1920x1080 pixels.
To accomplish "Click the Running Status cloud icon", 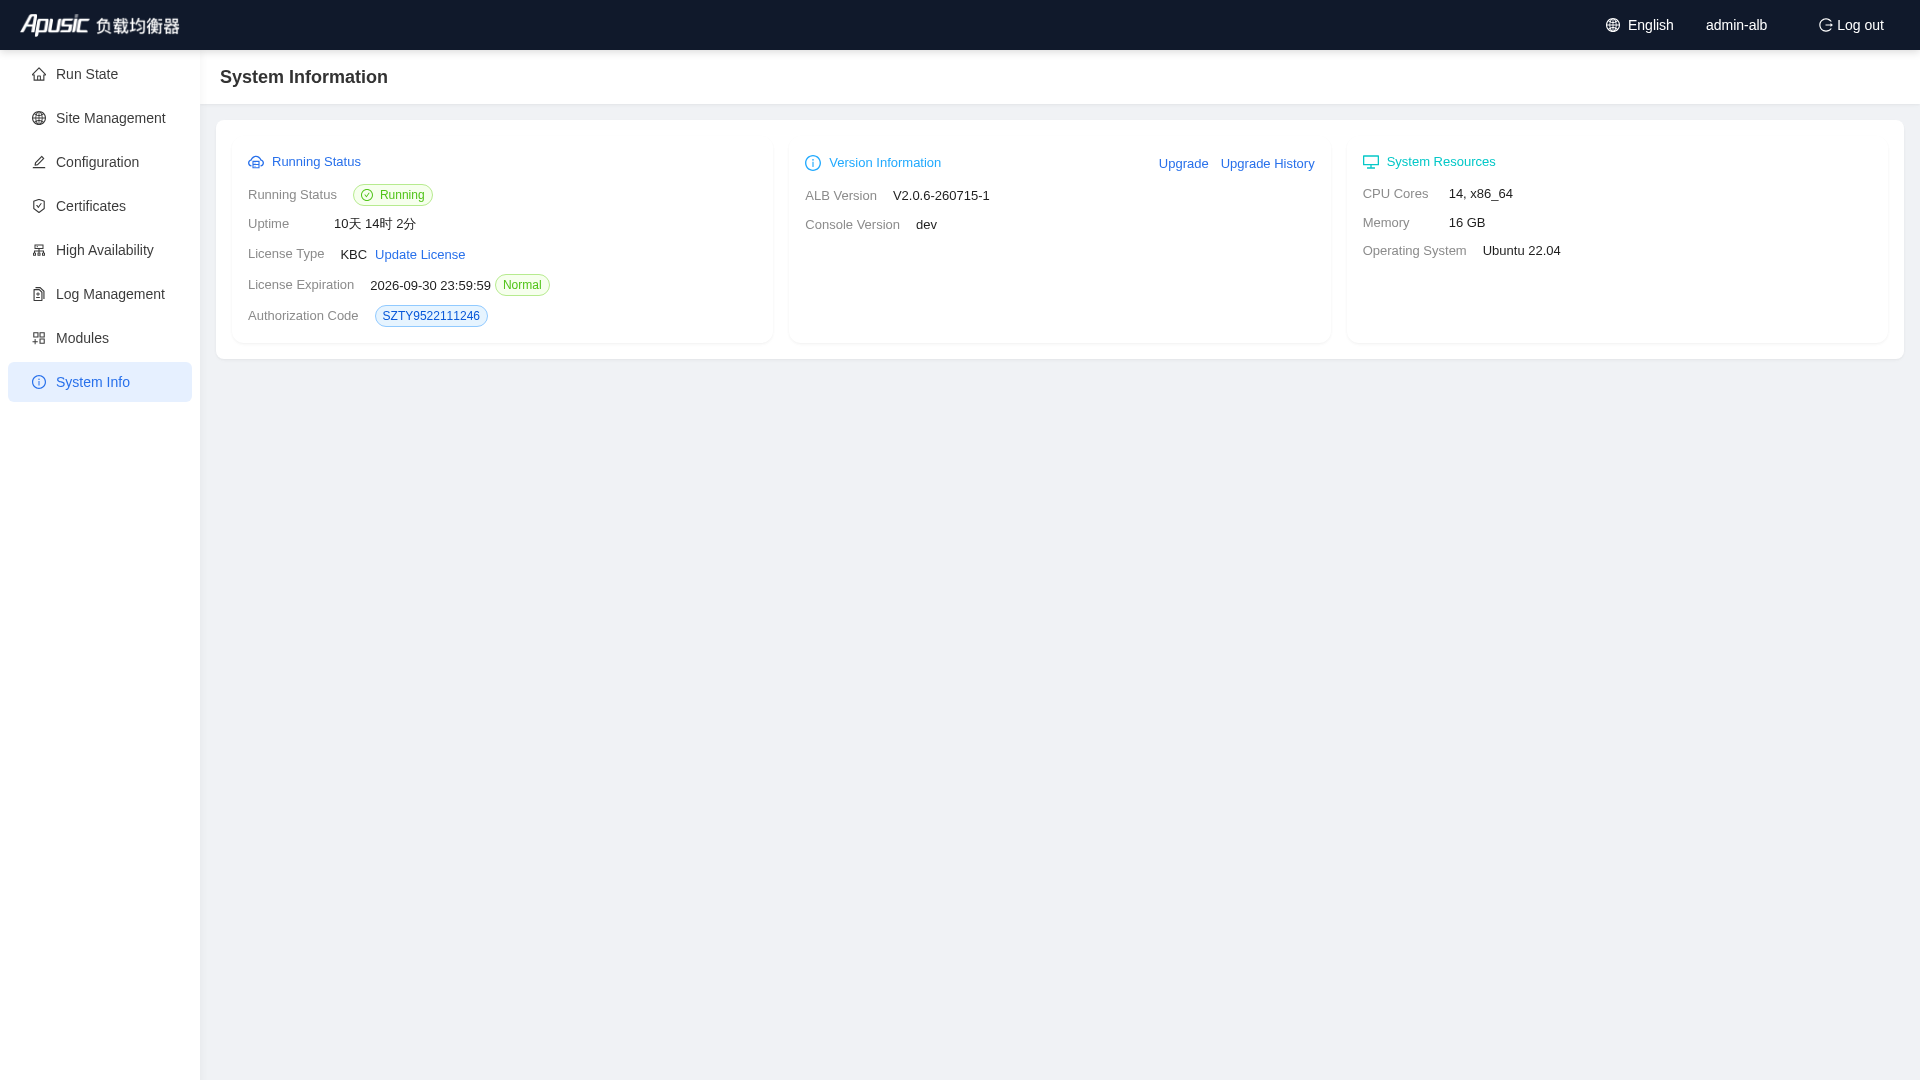I will [256, 162].
